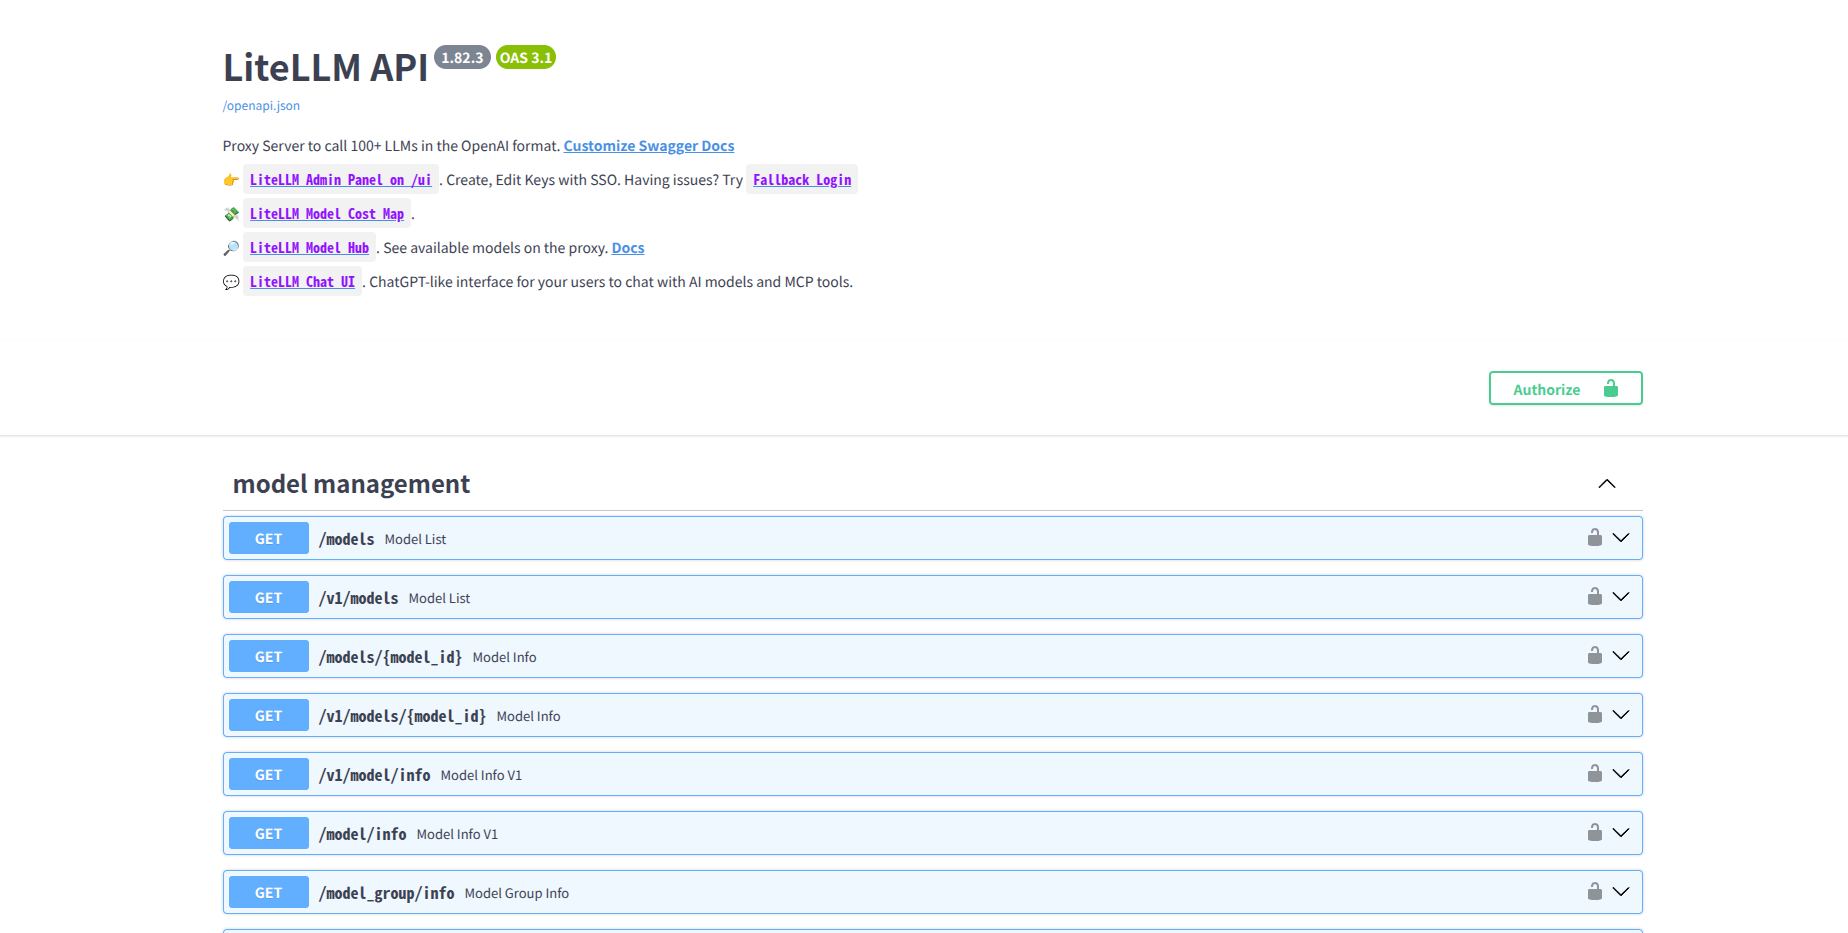Image resolution: width=1848 pixels, height=933 pixels.
Task: Click the 1.82.3 version badge
Action: [462, 58]
